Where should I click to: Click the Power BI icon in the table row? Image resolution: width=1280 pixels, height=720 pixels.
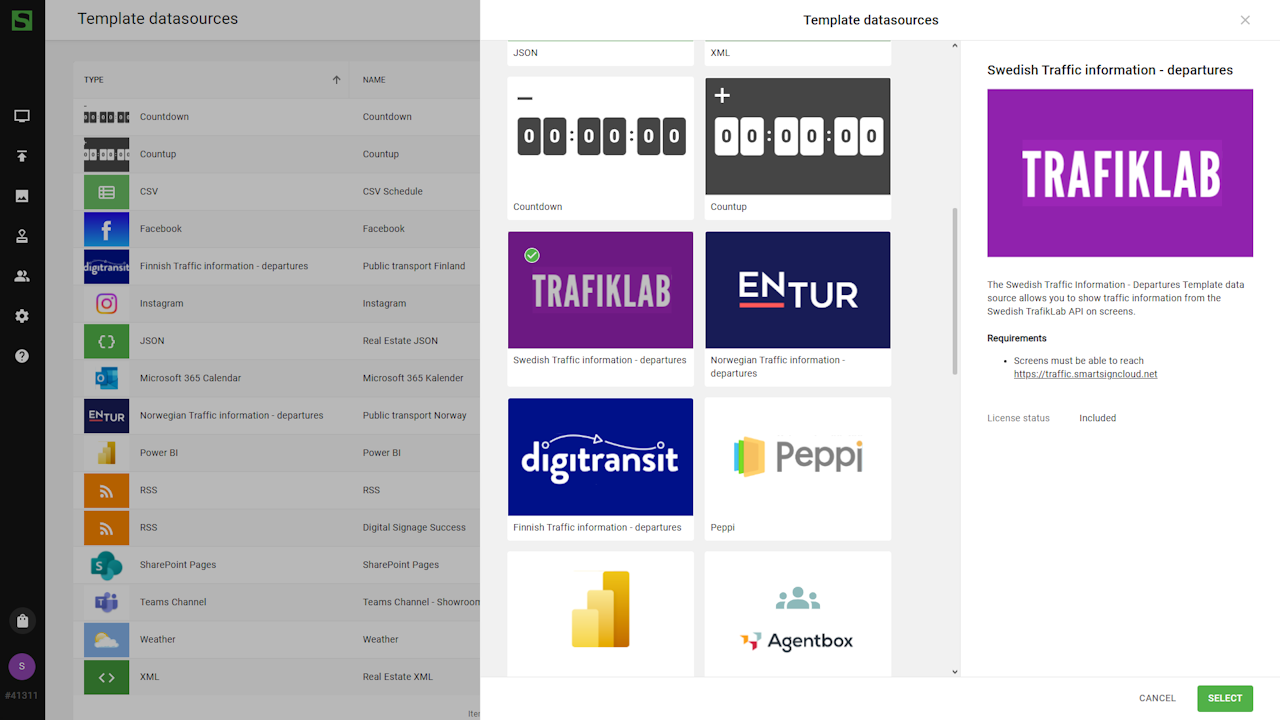click(x=106, y=453)
